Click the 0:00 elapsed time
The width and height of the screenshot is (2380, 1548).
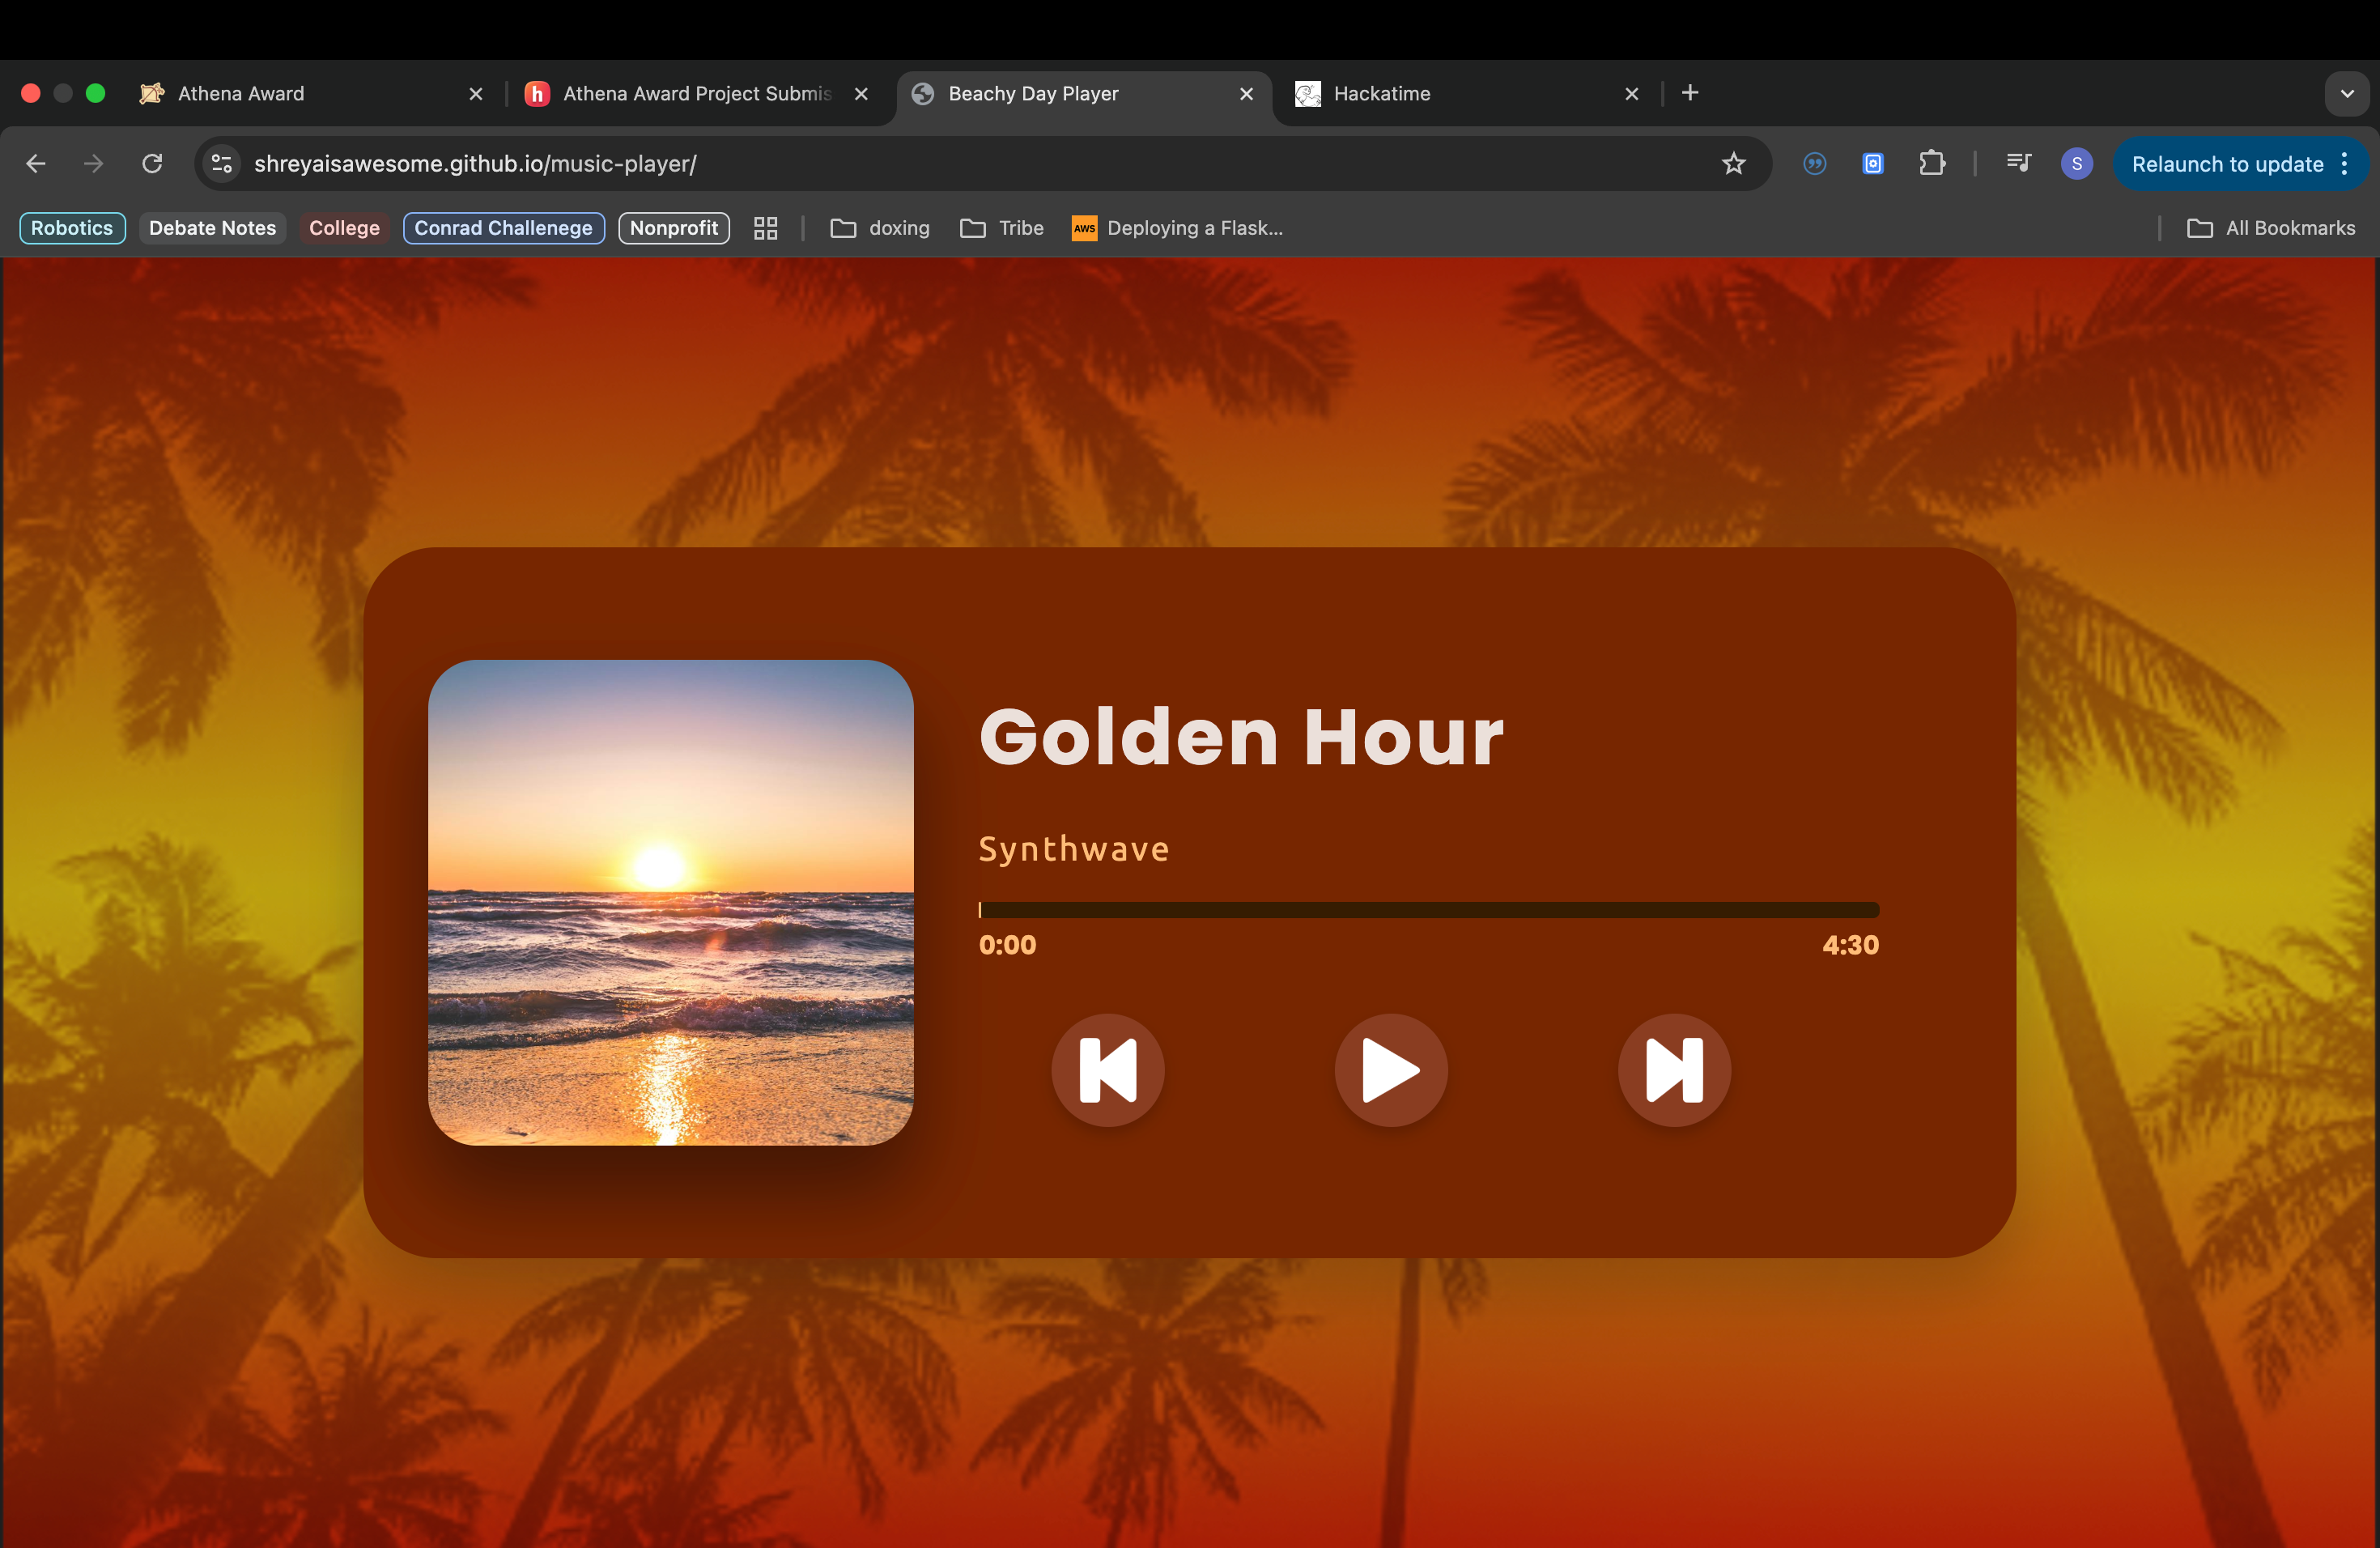tap(1008, 945)
